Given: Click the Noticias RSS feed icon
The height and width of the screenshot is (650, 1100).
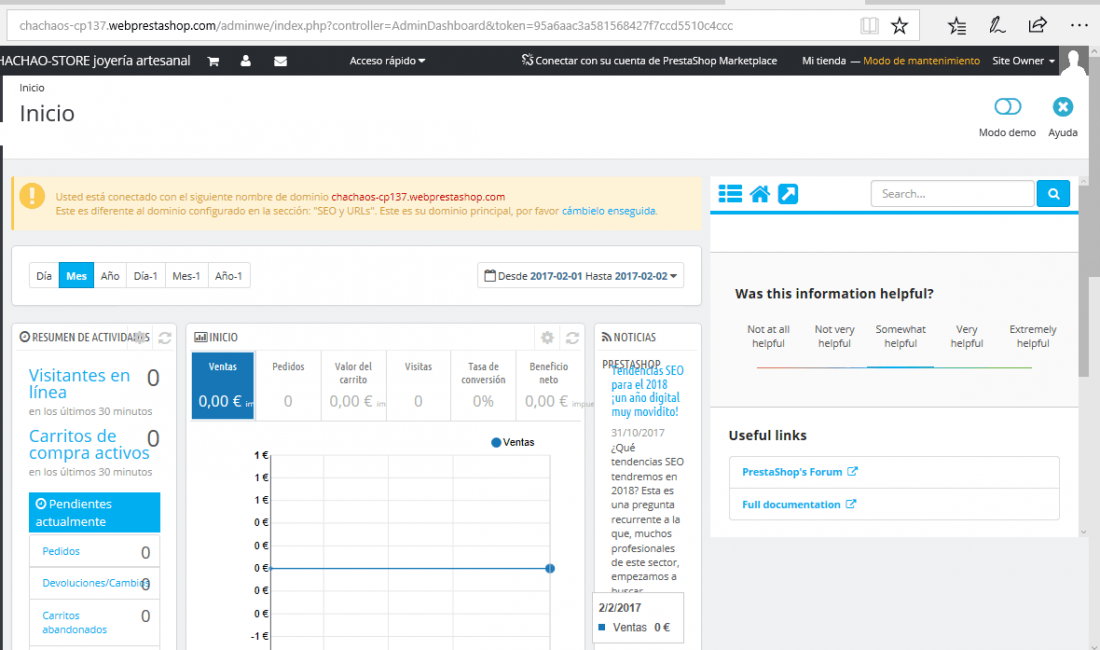Looking at the screenshot, I should click(x=606, y=337).
